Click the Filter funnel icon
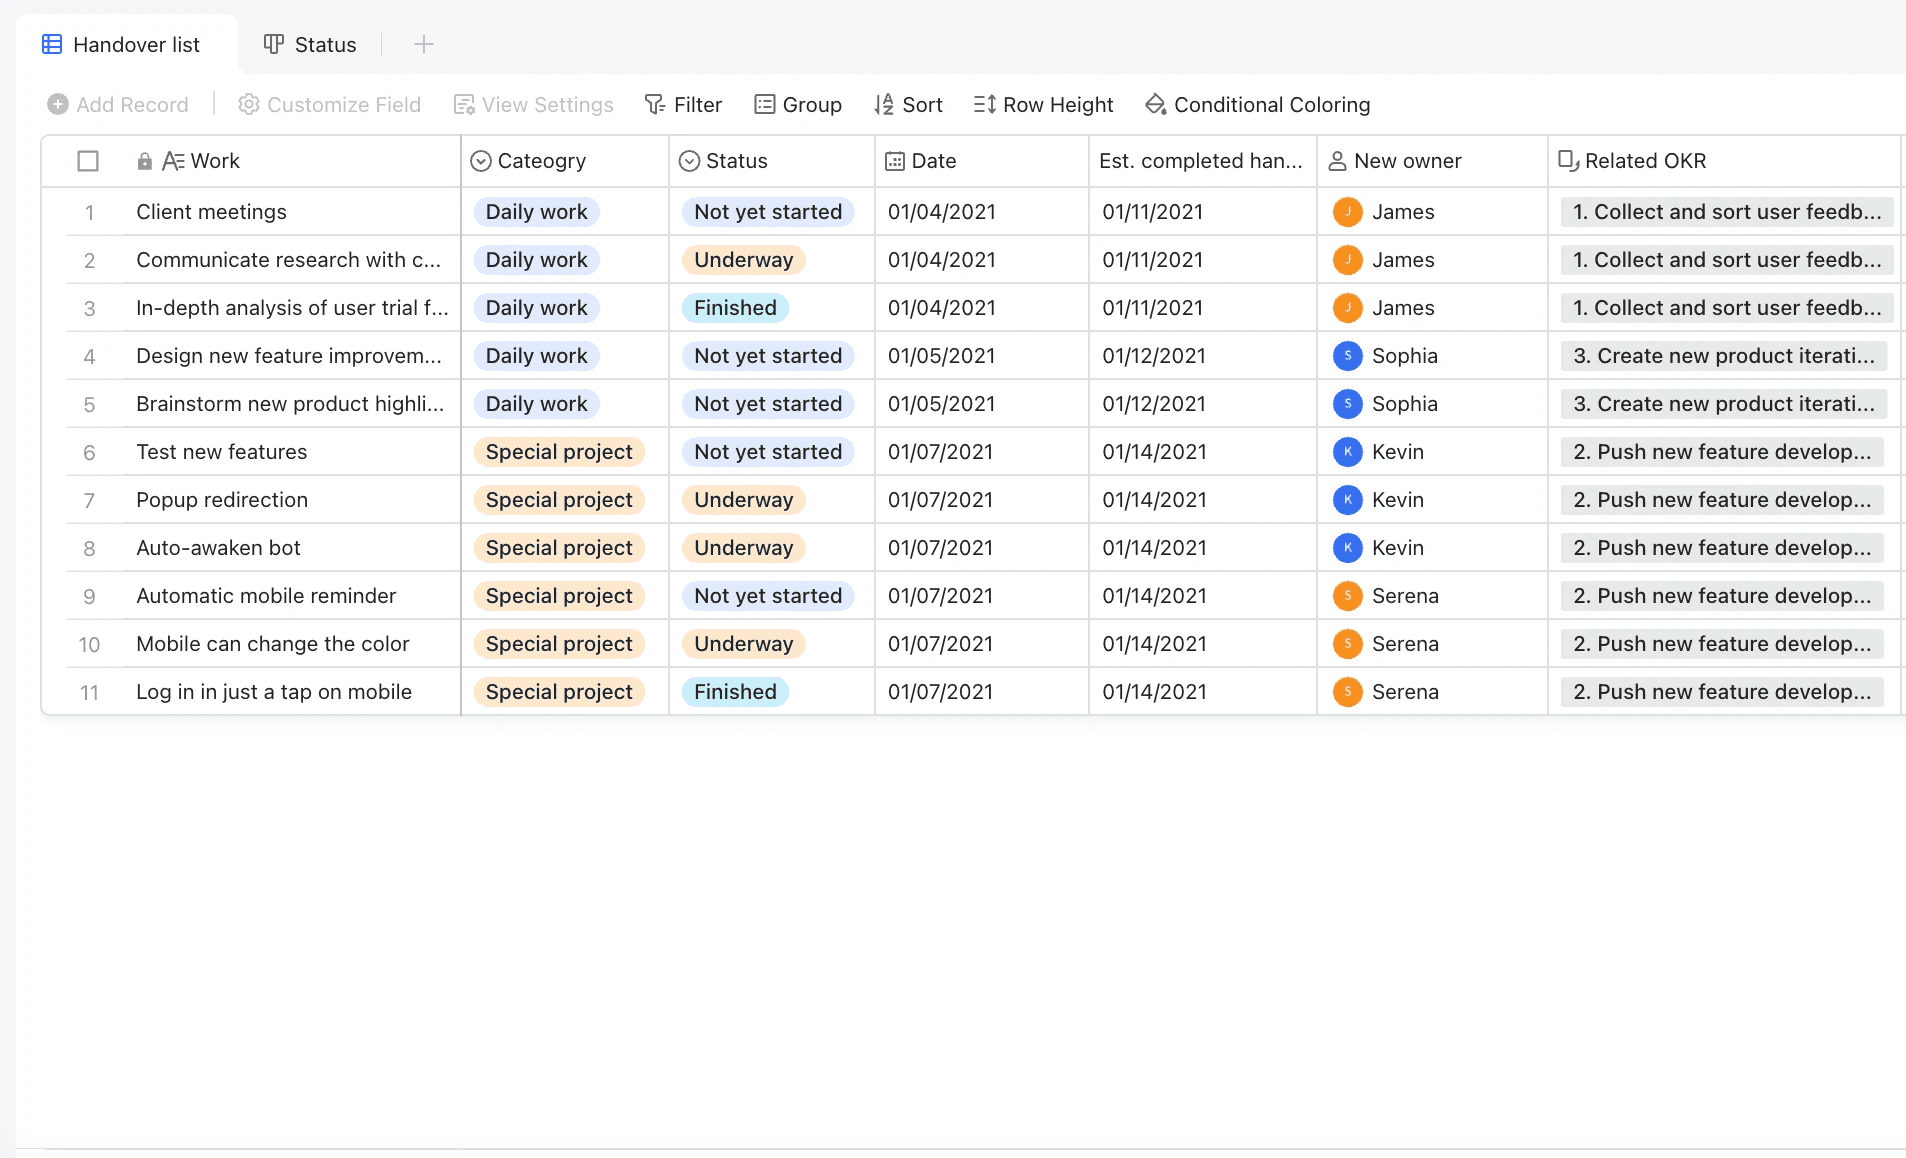Screen dimensions: 1906x1158 655,105
